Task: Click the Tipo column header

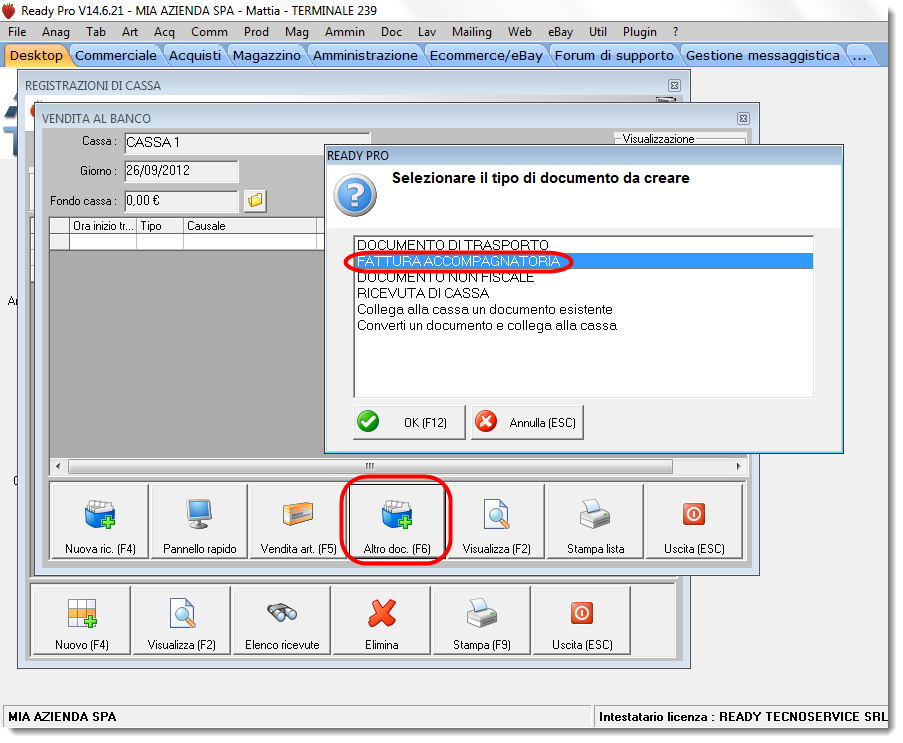Action: pos(160,226)
